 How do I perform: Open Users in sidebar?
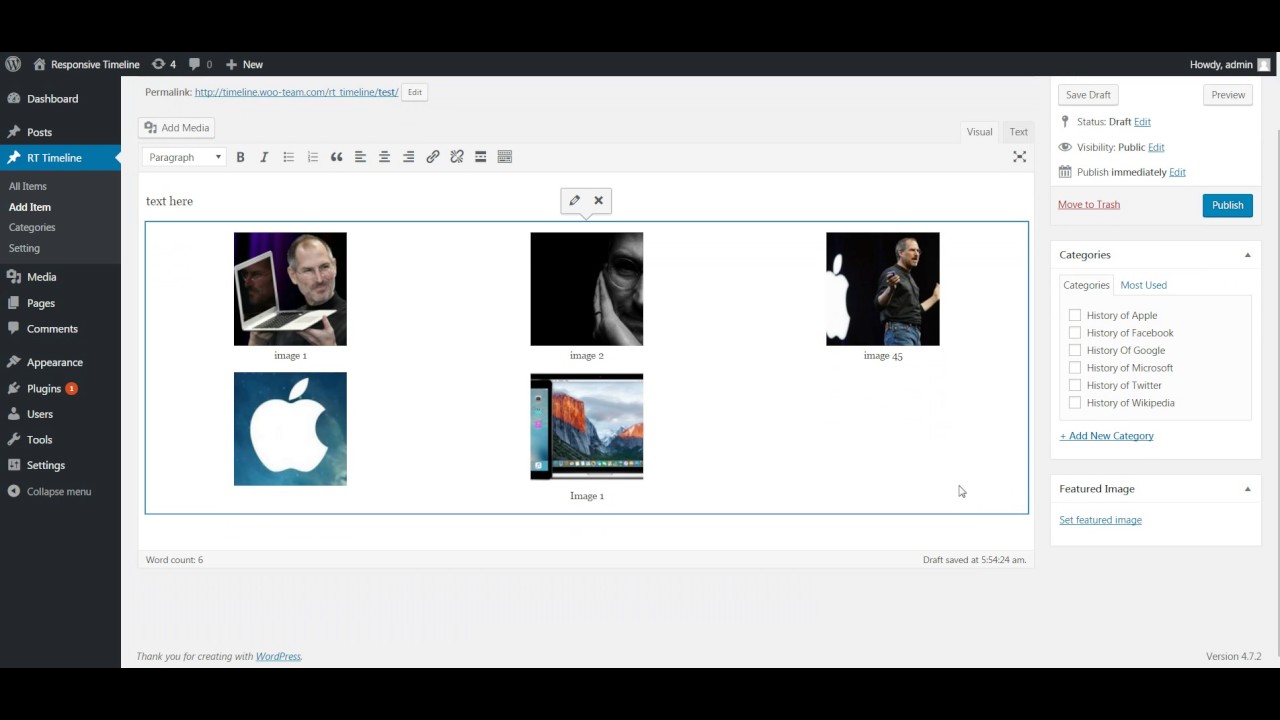[40, 414]
